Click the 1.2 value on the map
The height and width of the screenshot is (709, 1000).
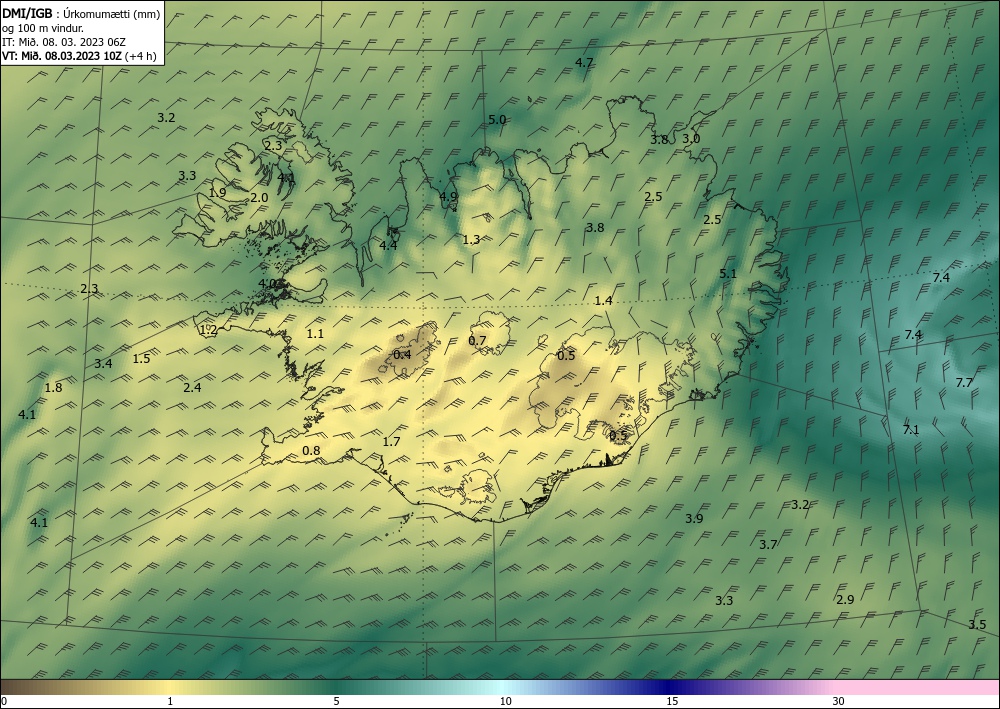click(x=209, y=330)
